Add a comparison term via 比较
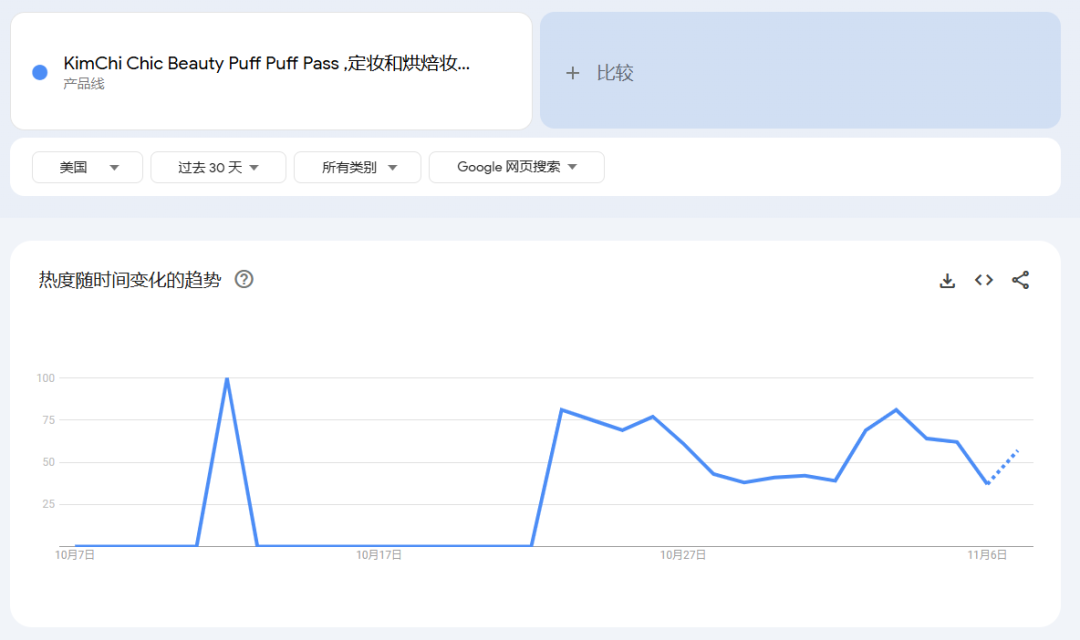Viewport: 1080px width, 640px height. click(800, 70)
